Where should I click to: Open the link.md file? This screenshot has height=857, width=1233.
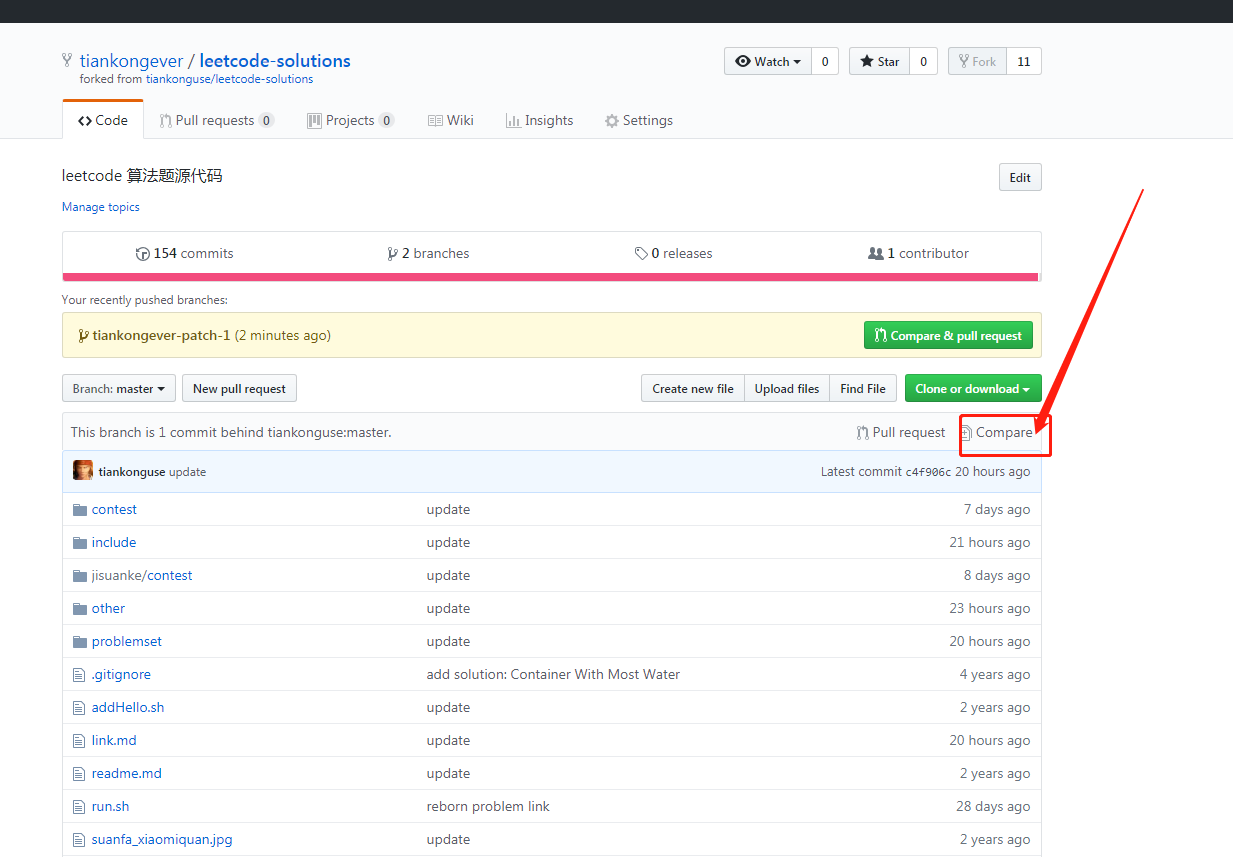point(114,741)
